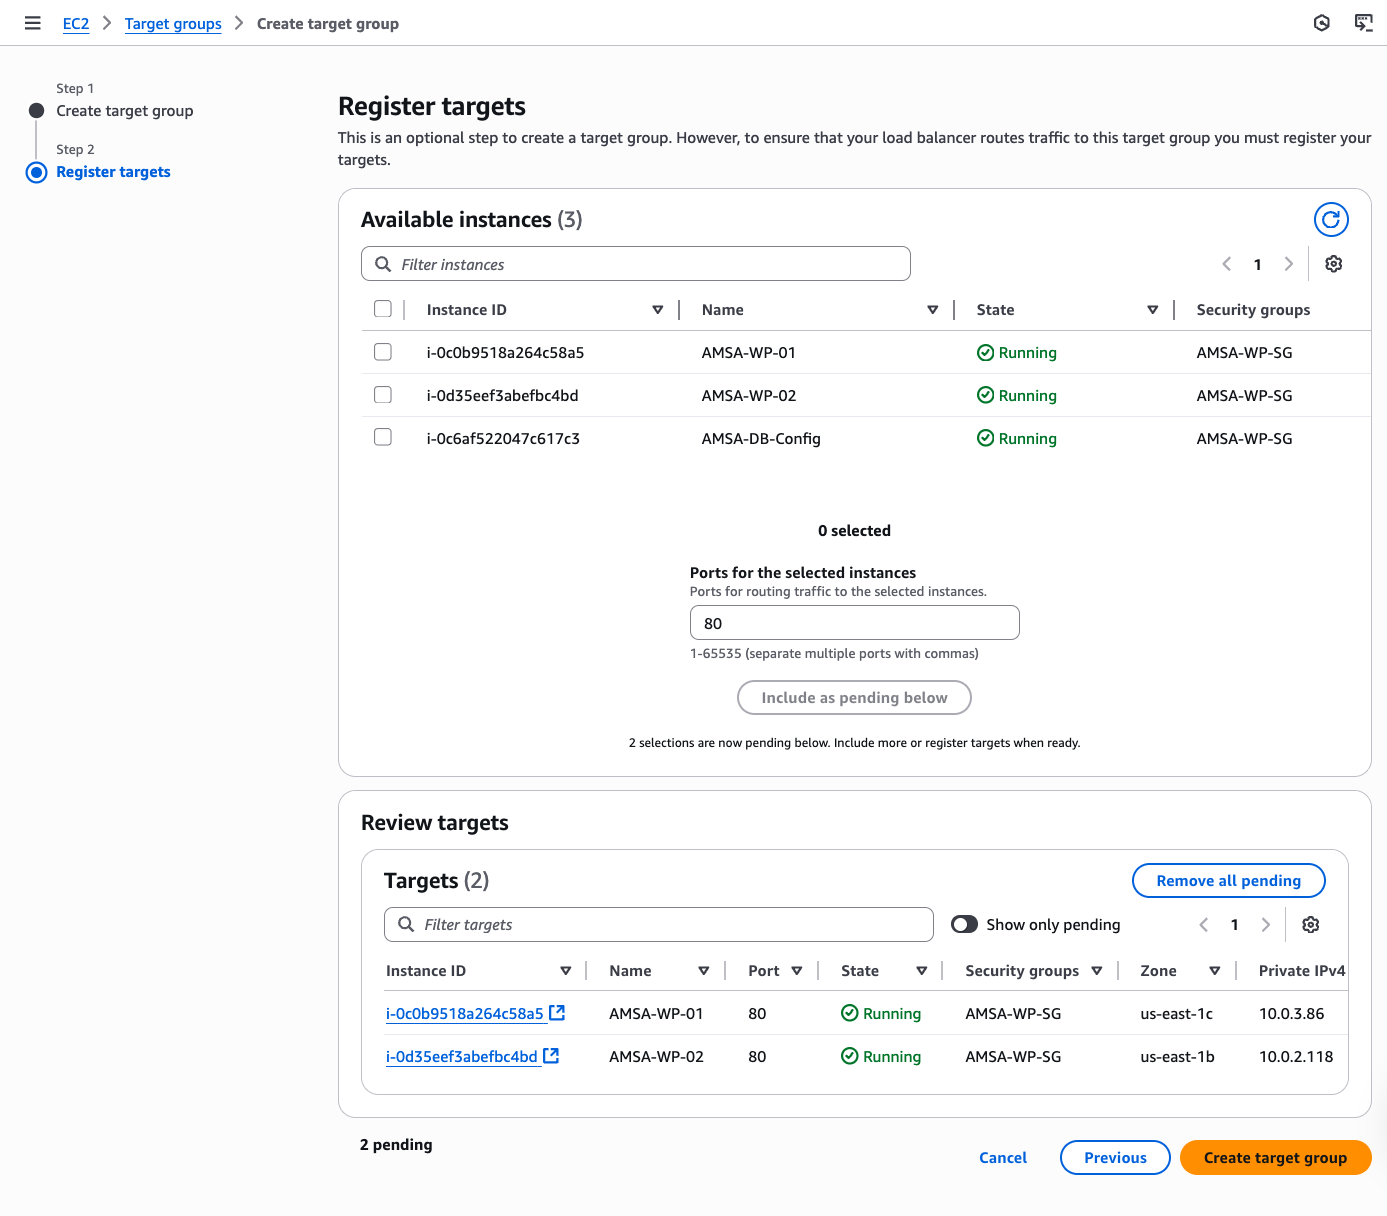1387x1216 pixels.
Task: Go to Target groups breadcrumb
Action: tap(173, 24)
